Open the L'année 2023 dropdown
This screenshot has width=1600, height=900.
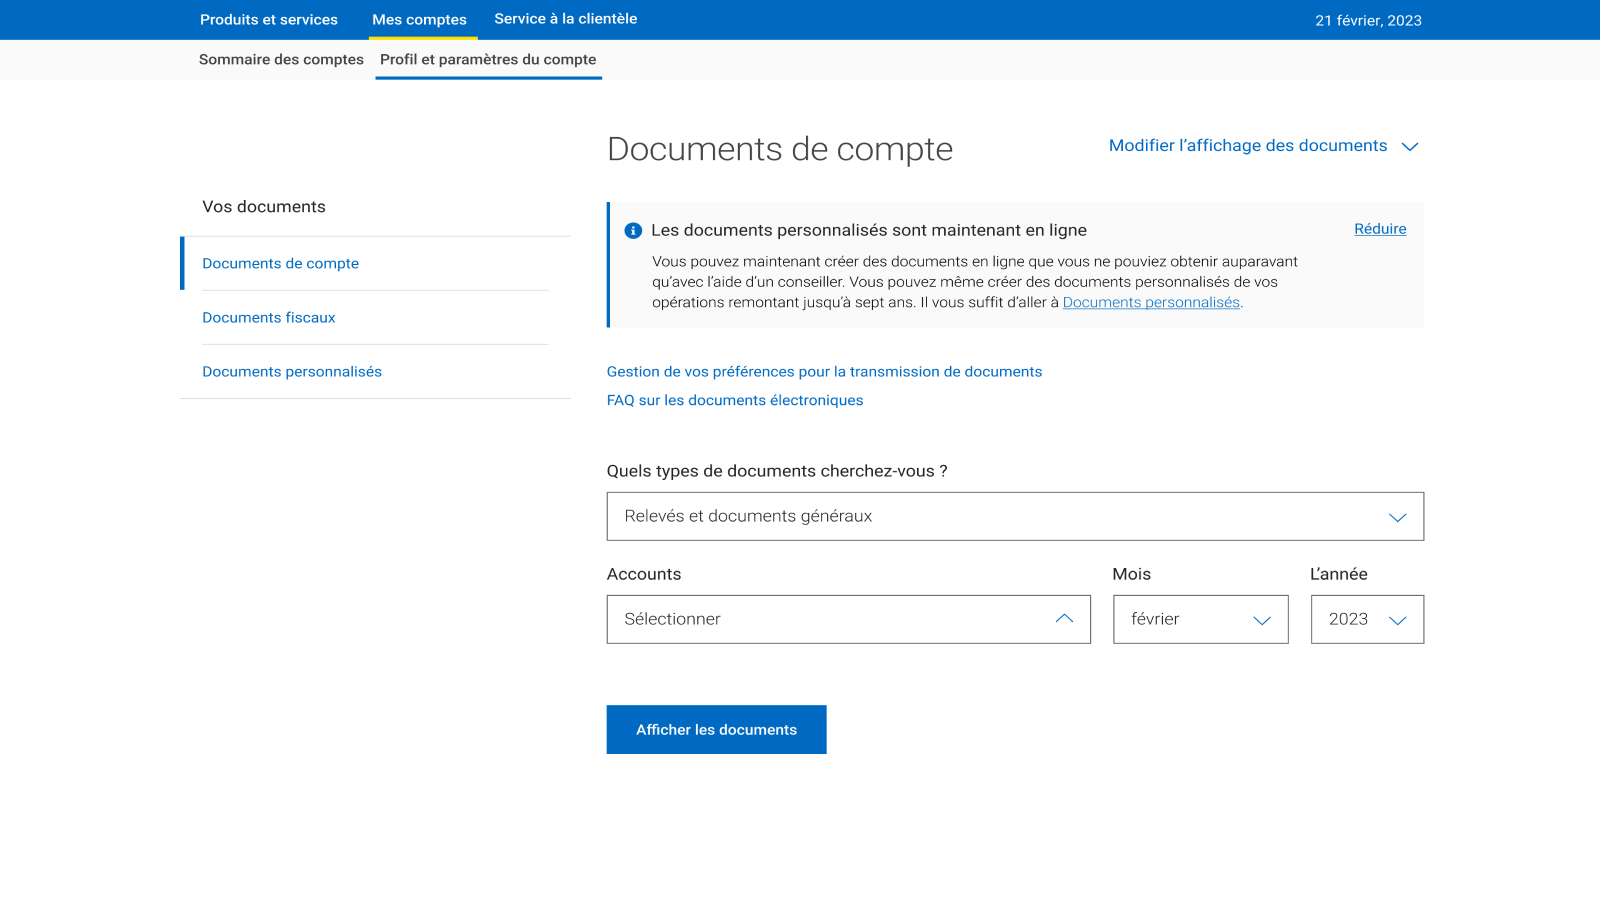tap(1367, 619)
